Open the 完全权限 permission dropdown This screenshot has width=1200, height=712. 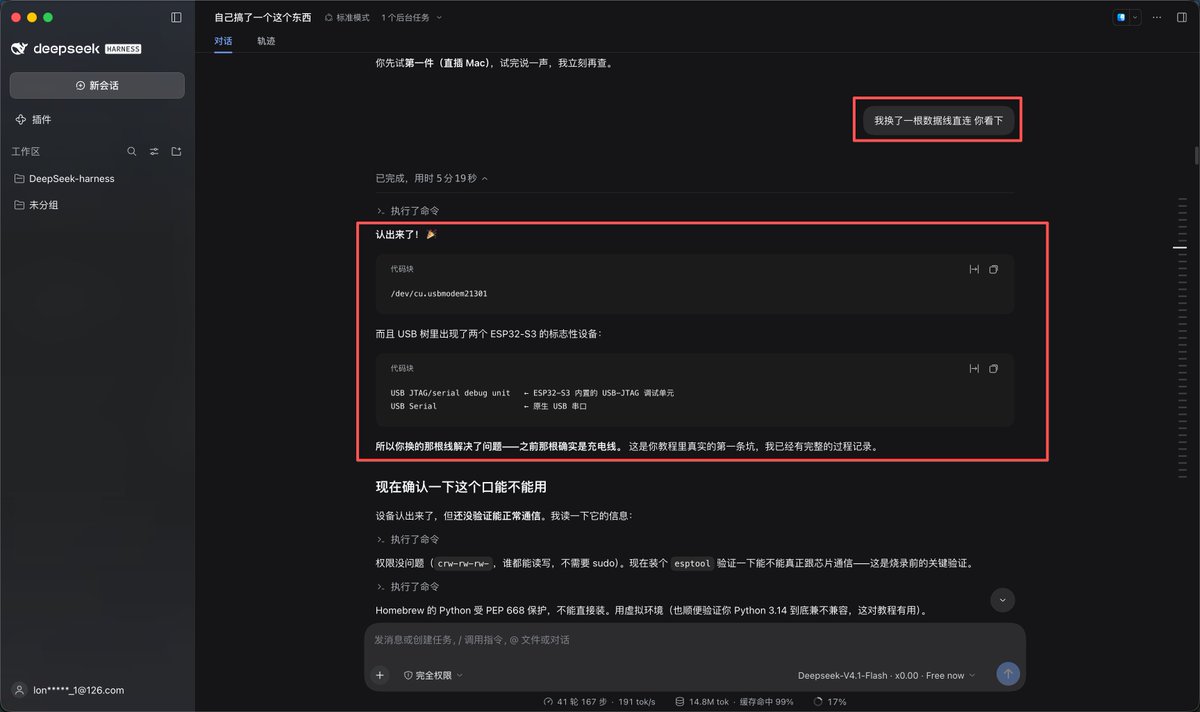pyautogui.click(x=433, y=675)
